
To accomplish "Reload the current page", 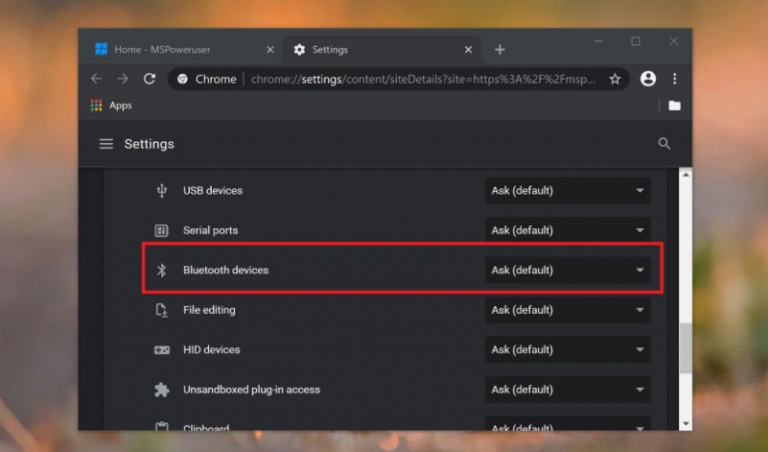I will pyautogui.click(x=149, y=79).
